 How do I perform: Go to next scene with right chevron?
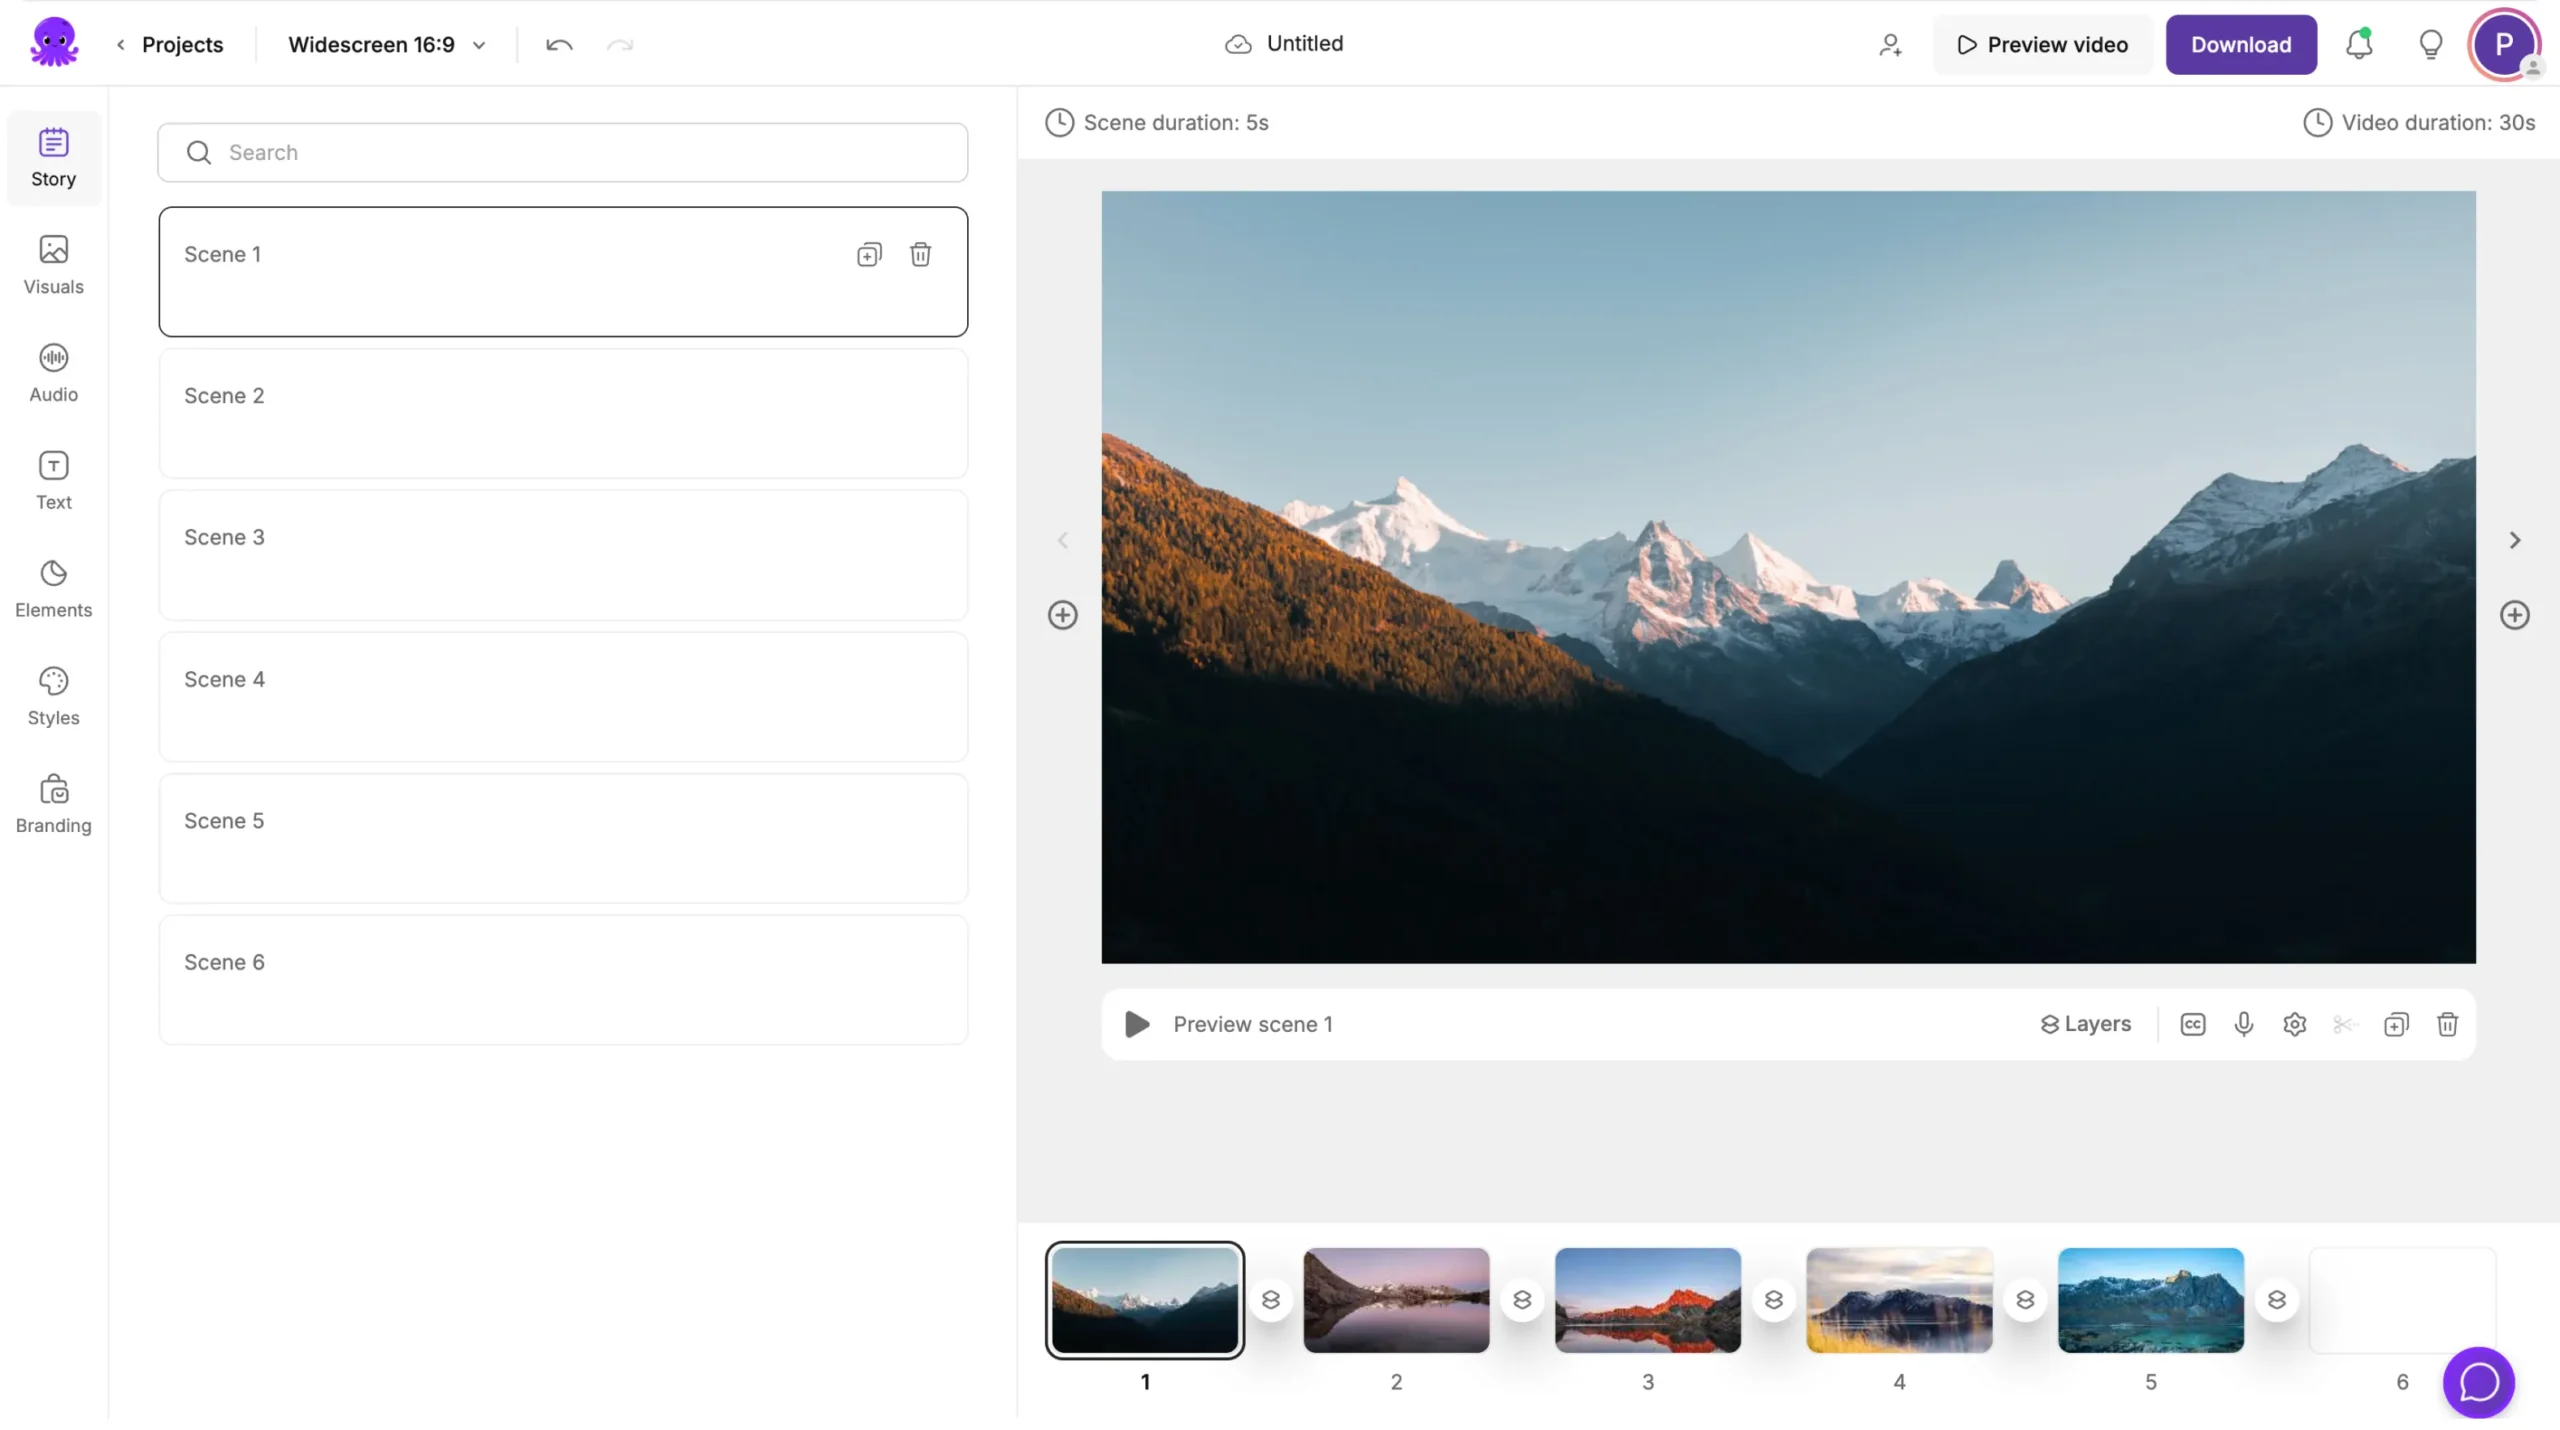click(x=2514, y=540)
